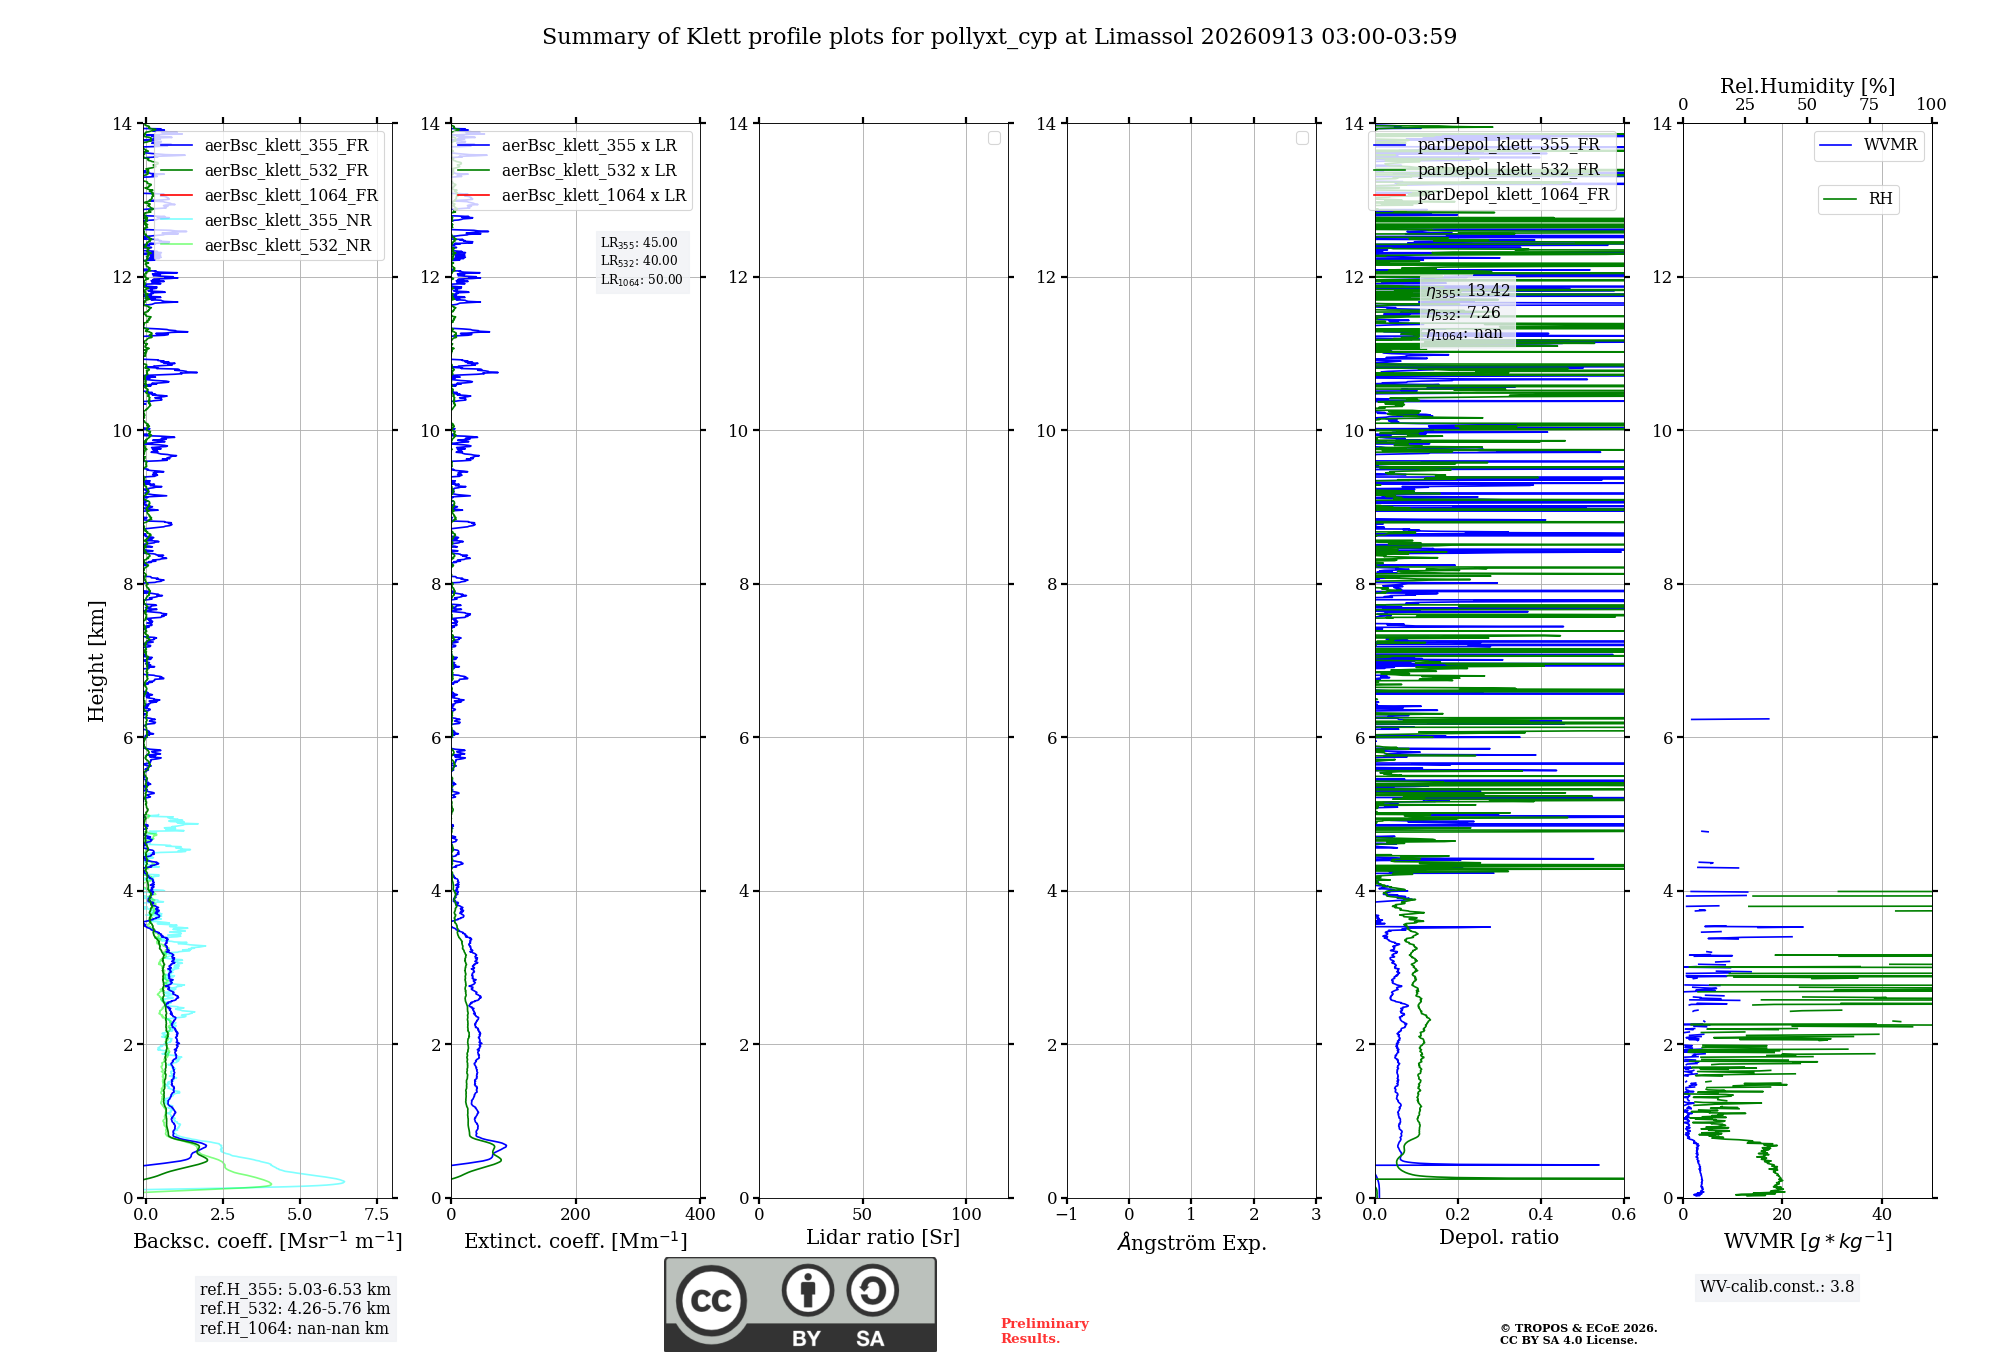Click the Lidar ratio [Sr] axis label

[x=883, y=1238]
